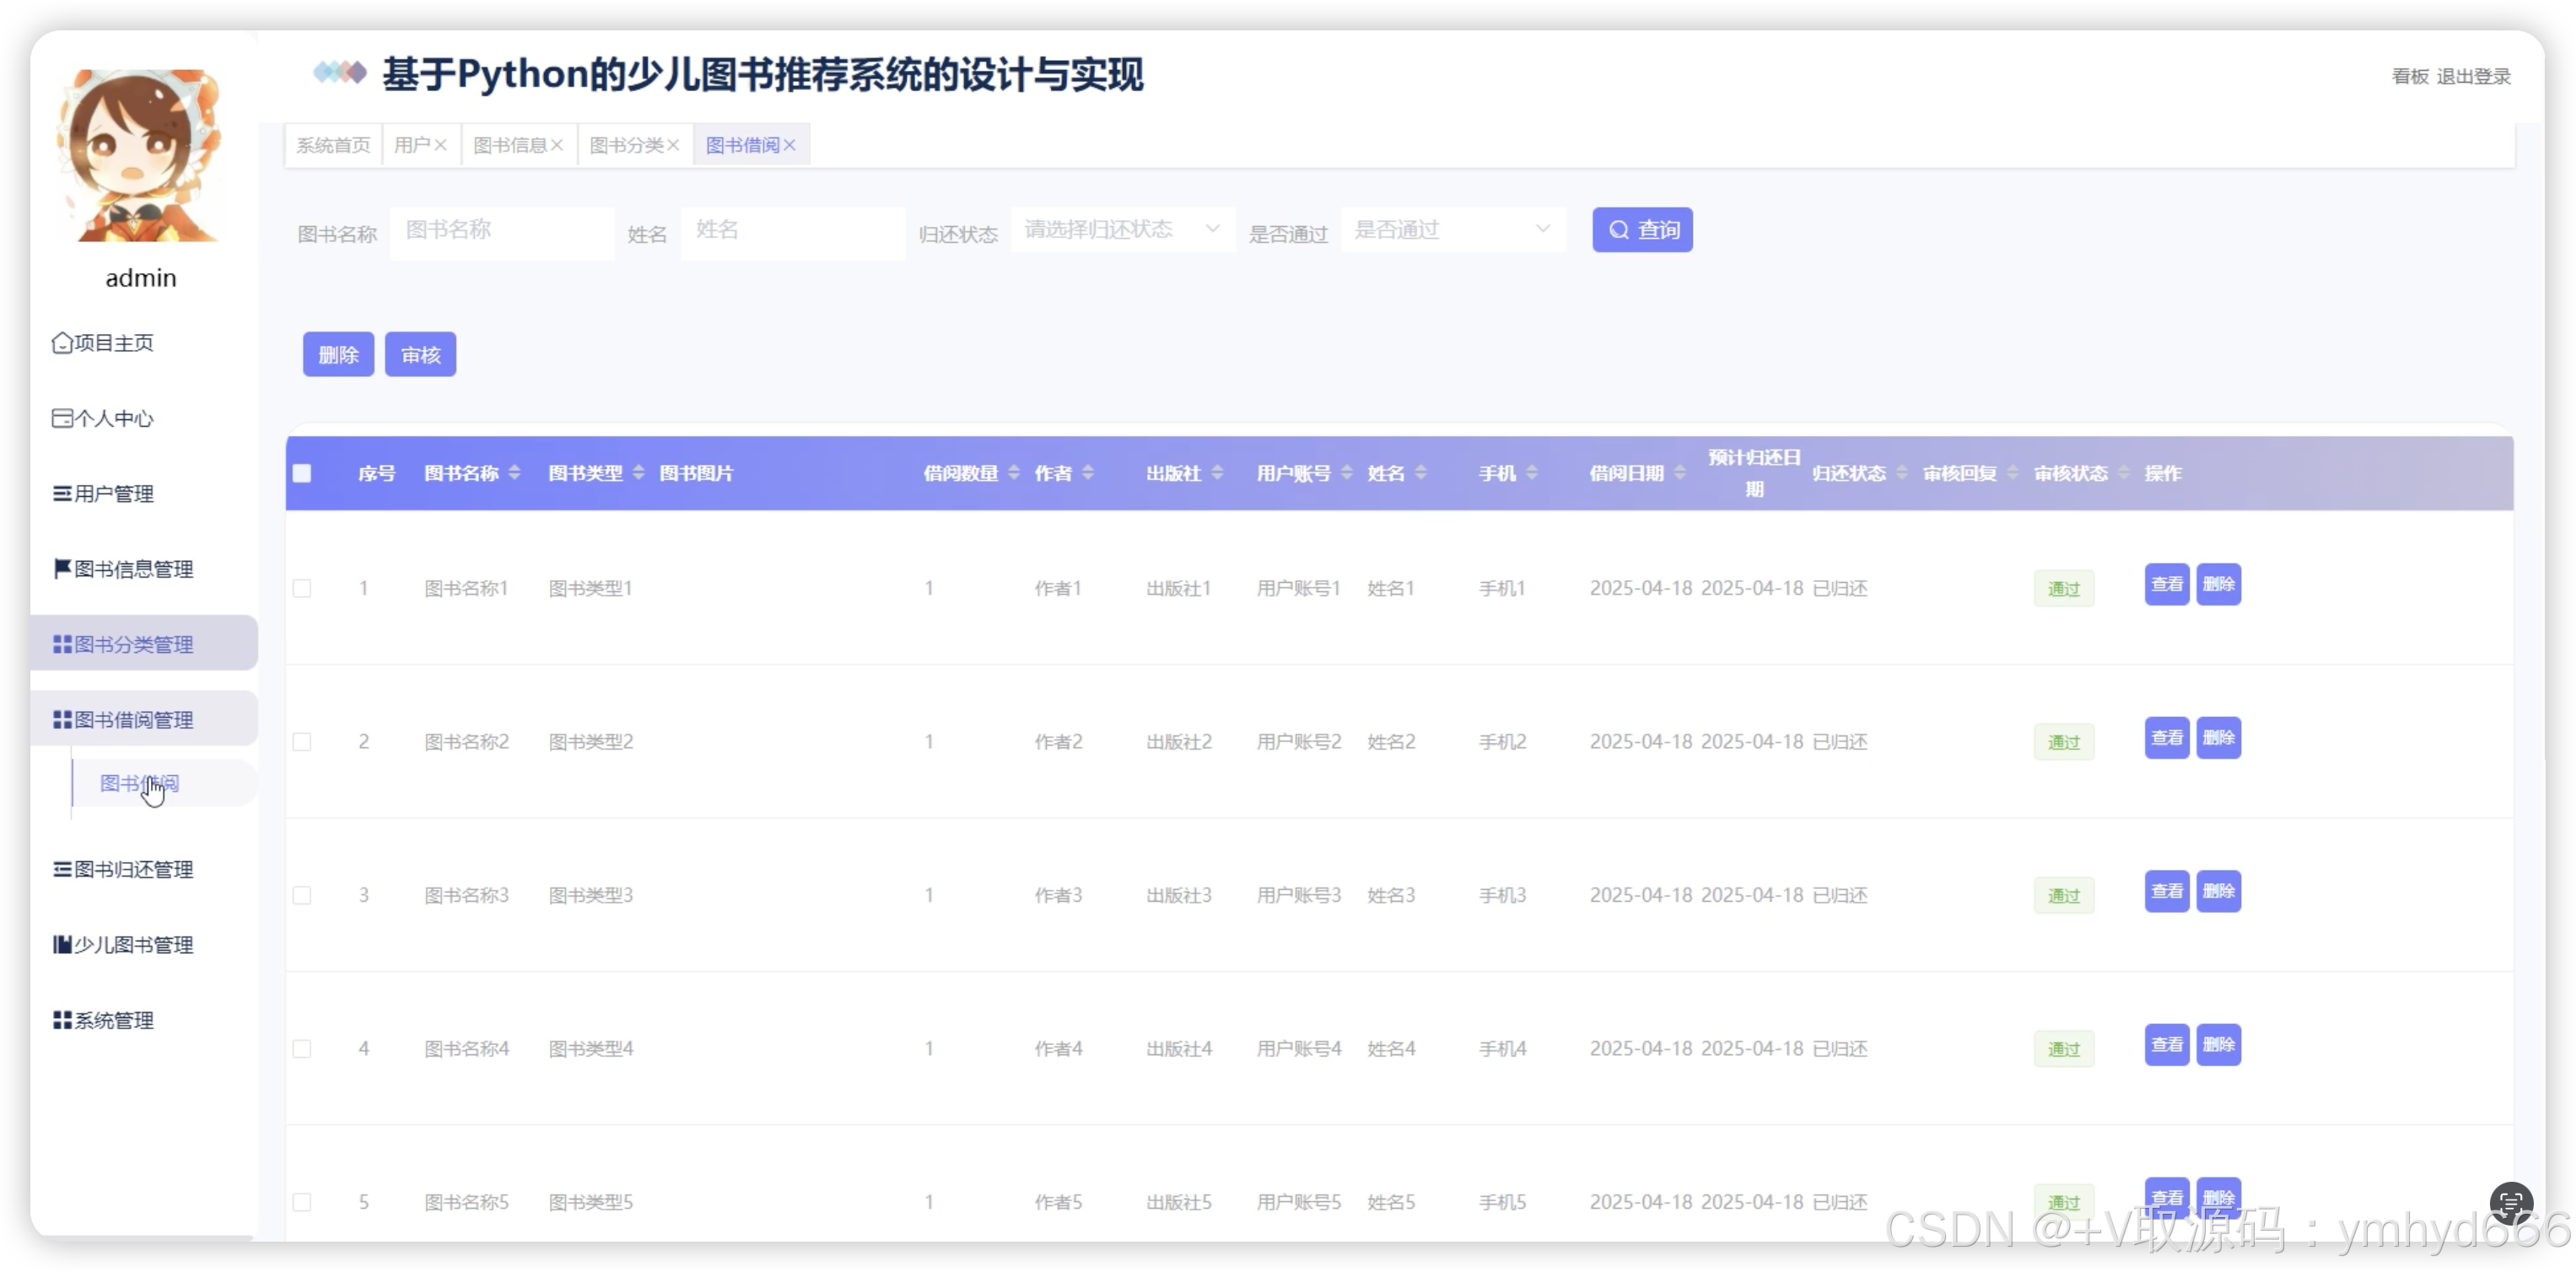Click the grid icon beside 系统管理
The height and width of the screenshot is (1272, 2576).
pos(62,1020)
